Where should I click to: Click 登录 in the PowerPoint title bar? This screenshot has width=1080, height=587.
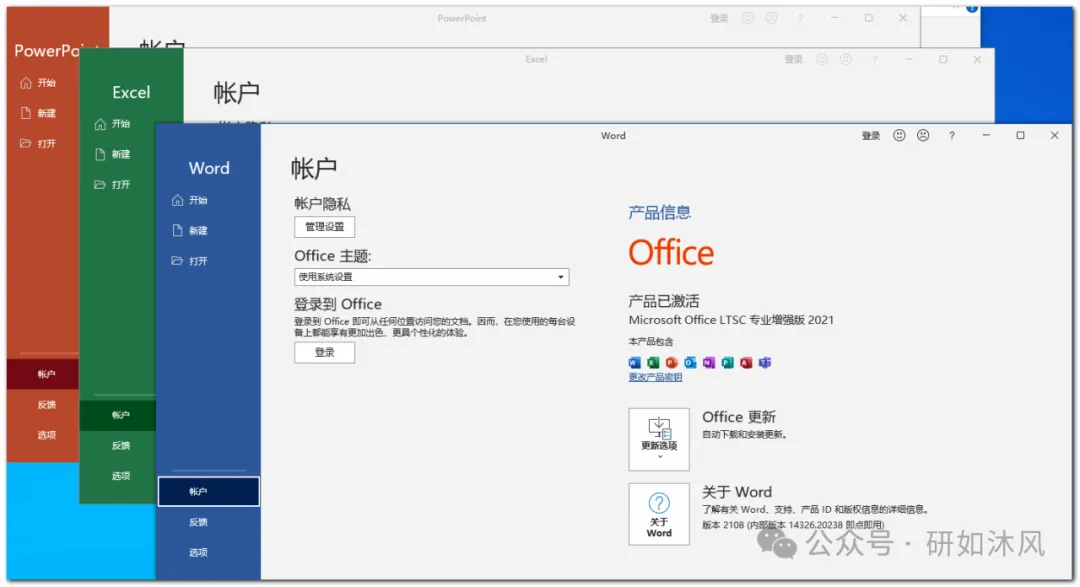coord(719,18)
